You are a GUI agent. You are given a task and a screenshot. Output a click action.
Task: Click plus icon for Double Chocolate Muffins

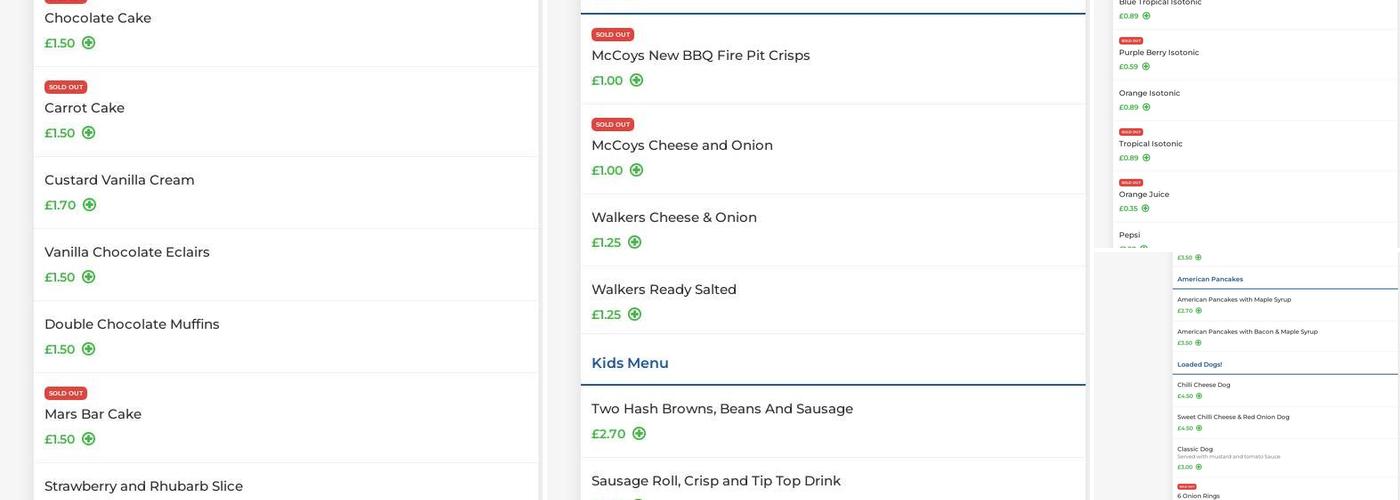click(88, 349)
